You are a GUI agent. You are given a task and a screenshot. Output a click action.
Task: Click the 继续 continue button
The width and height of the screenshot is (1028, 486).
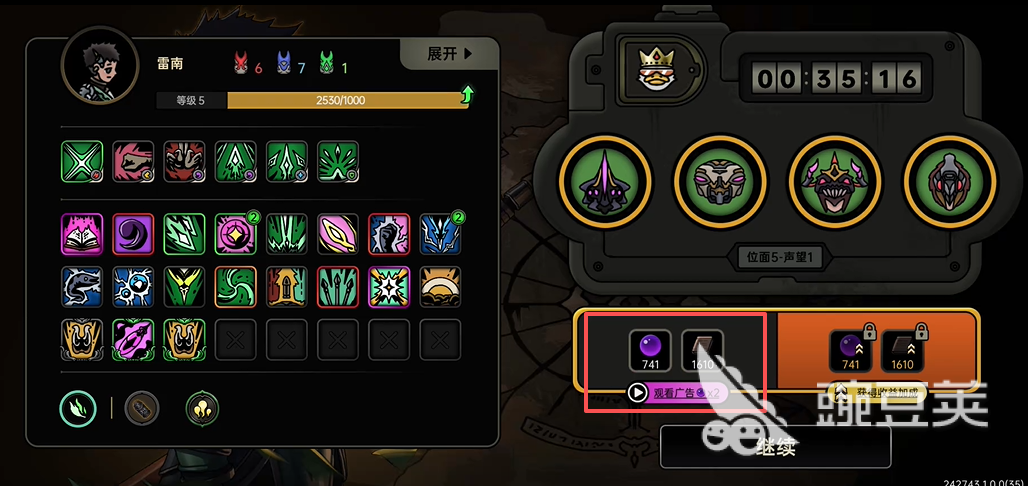pos(775,447)
